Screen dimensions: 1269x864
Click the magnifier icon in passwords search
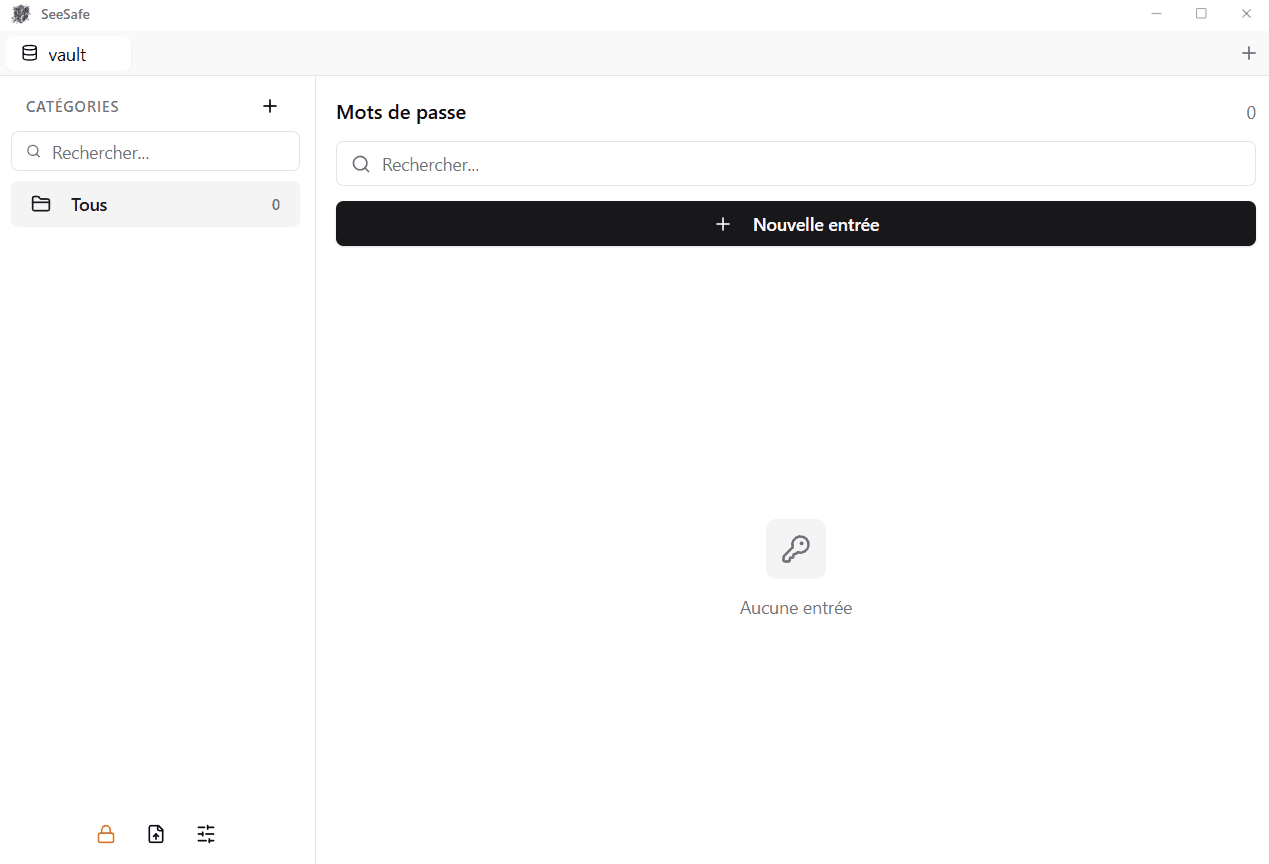361,164
